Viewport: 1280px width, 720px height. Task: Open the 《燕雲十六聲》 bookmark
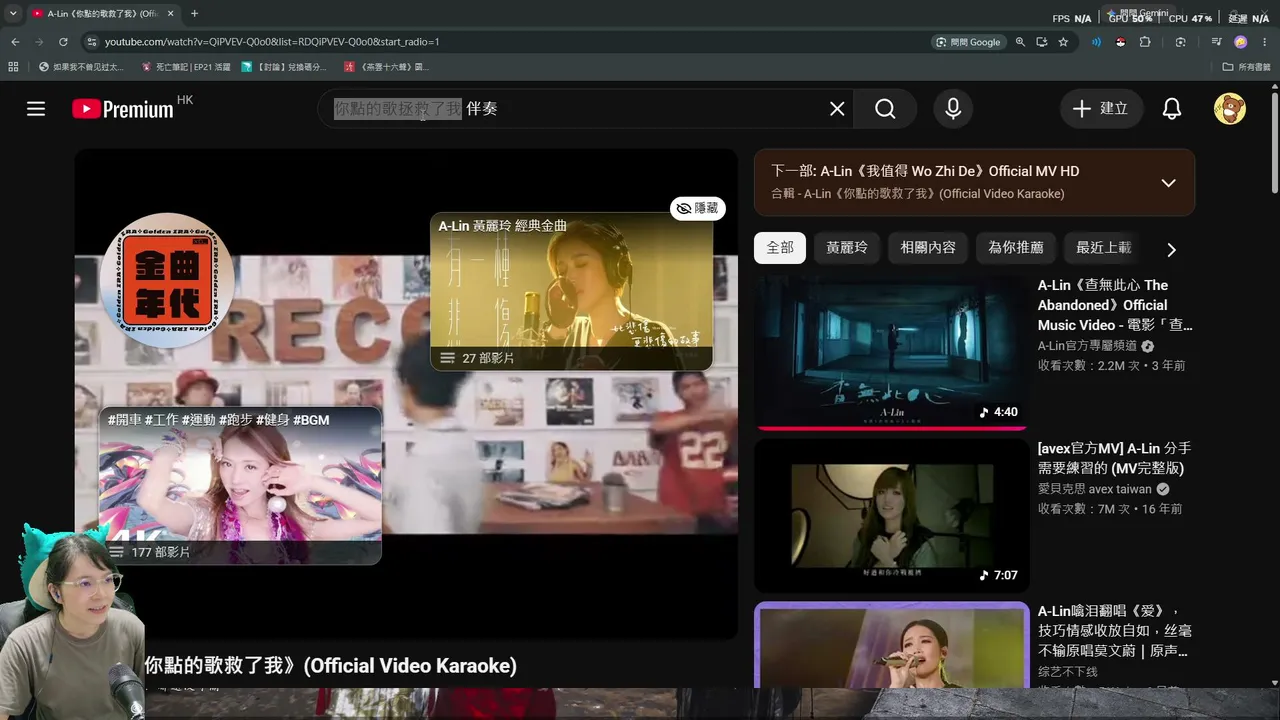point(386,67)
